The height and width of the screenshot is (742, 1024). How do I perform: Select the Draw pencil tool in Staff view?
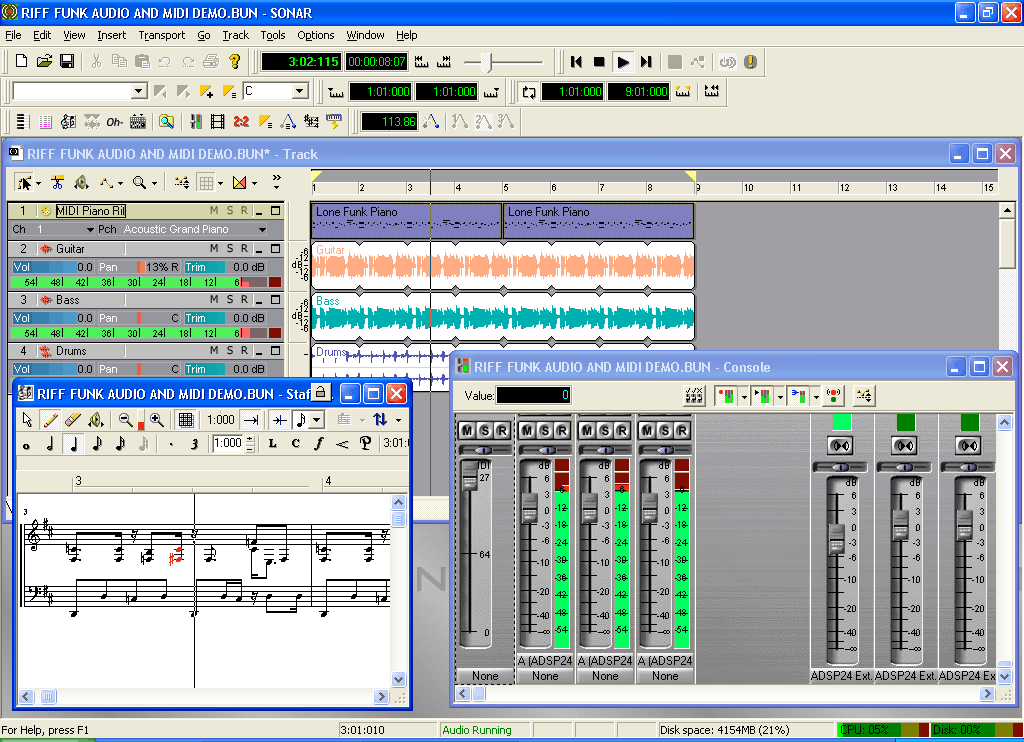pyautogui.click(x=49, y=420)
